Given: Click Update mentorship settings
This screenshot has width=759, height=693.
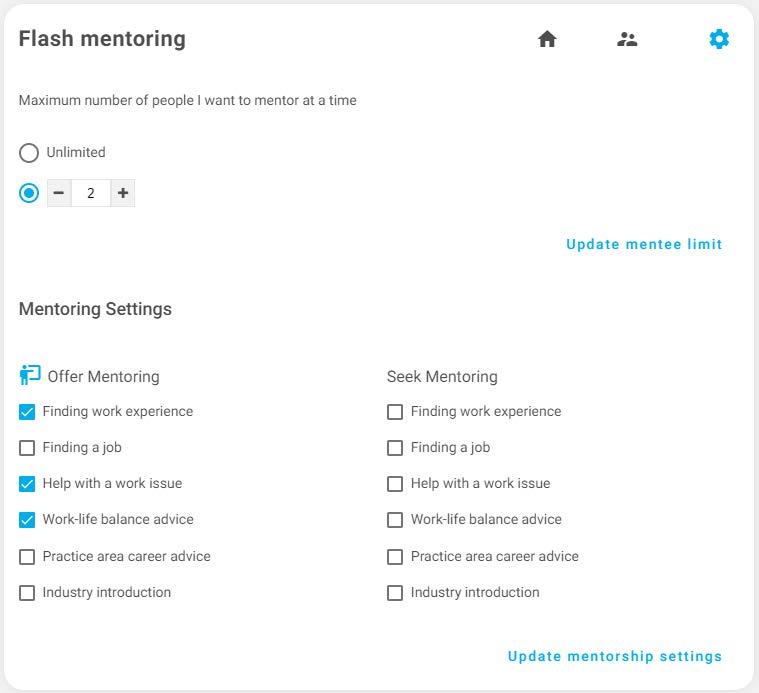Looking at the screenshot, I should (615, 656).
